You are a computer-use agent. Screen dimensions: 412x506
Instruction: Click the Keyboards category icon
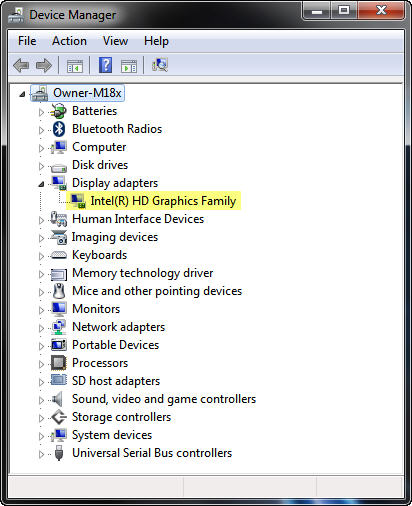pyautogui.click(x=59, y=255)
